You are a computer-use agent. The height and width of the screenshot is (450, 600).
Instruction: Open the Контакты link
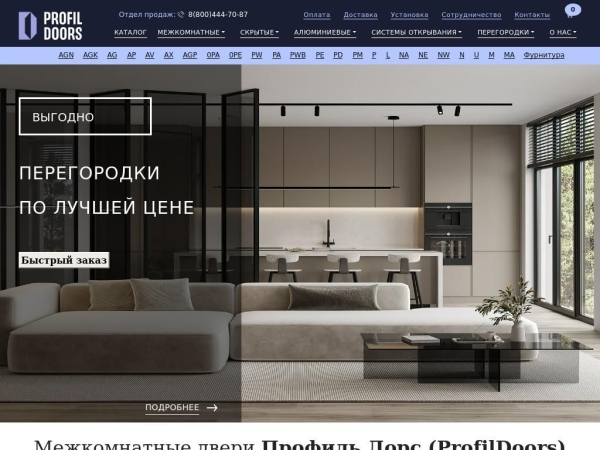pyautogui.click(x=532, y=15)
